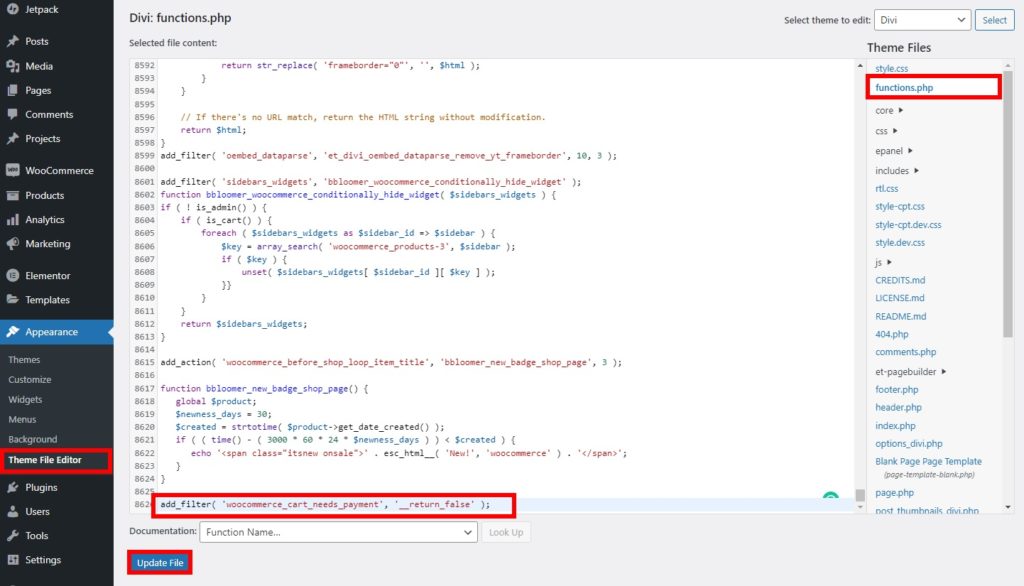Click the Posts pushpin icon

tap(12, 41)
